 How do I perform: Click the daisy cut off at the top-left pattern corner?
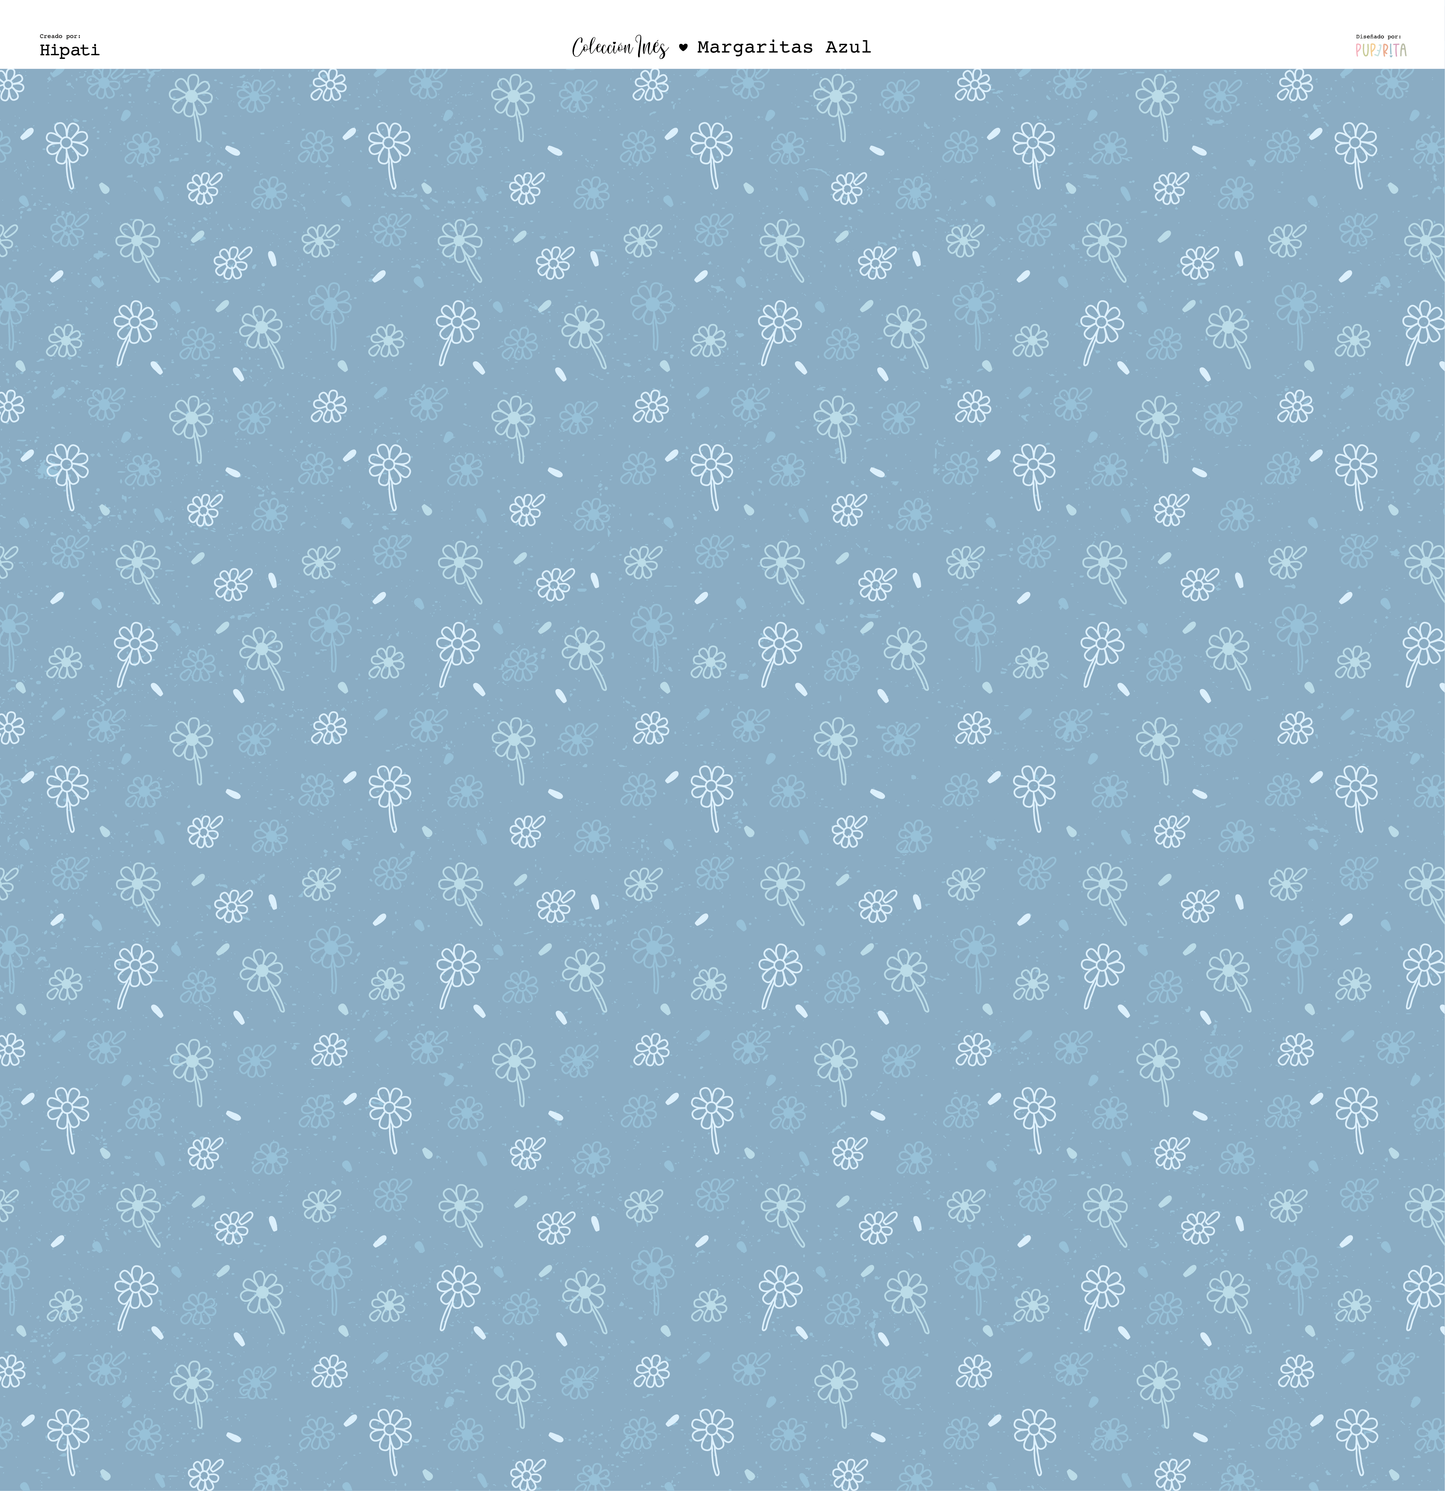click(x=10, y=85)
